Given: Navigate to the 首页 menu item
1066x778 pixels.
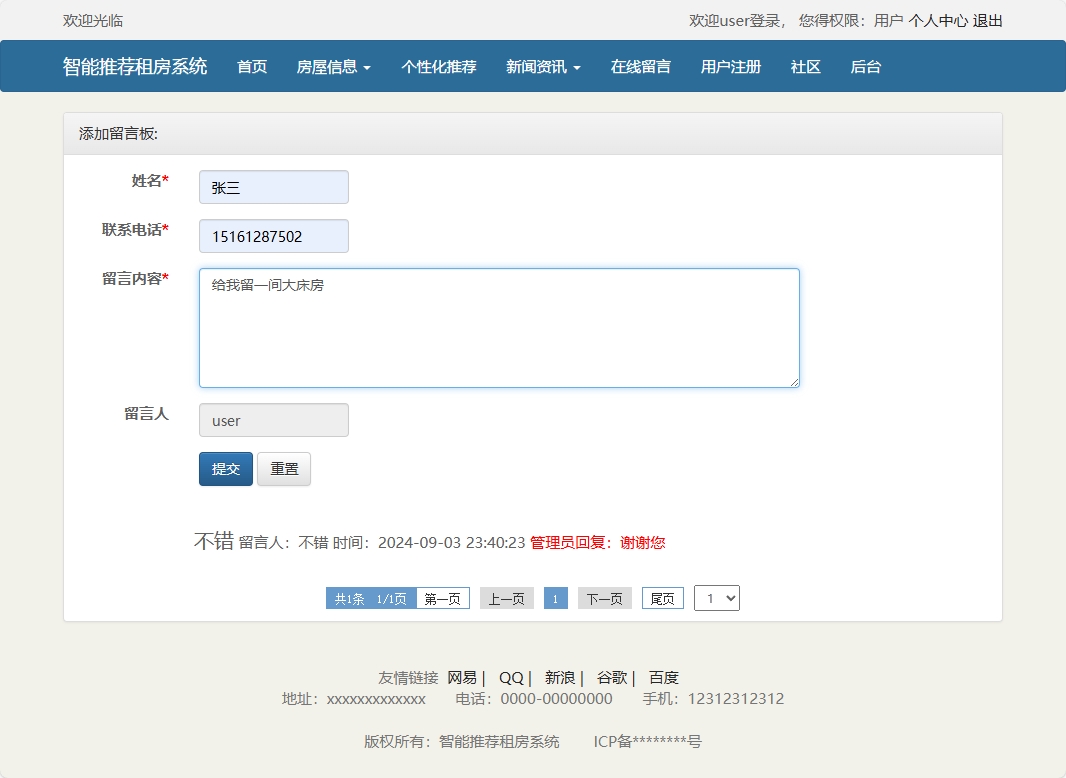Looking at the screenshot, I should (x=251, y=66).
